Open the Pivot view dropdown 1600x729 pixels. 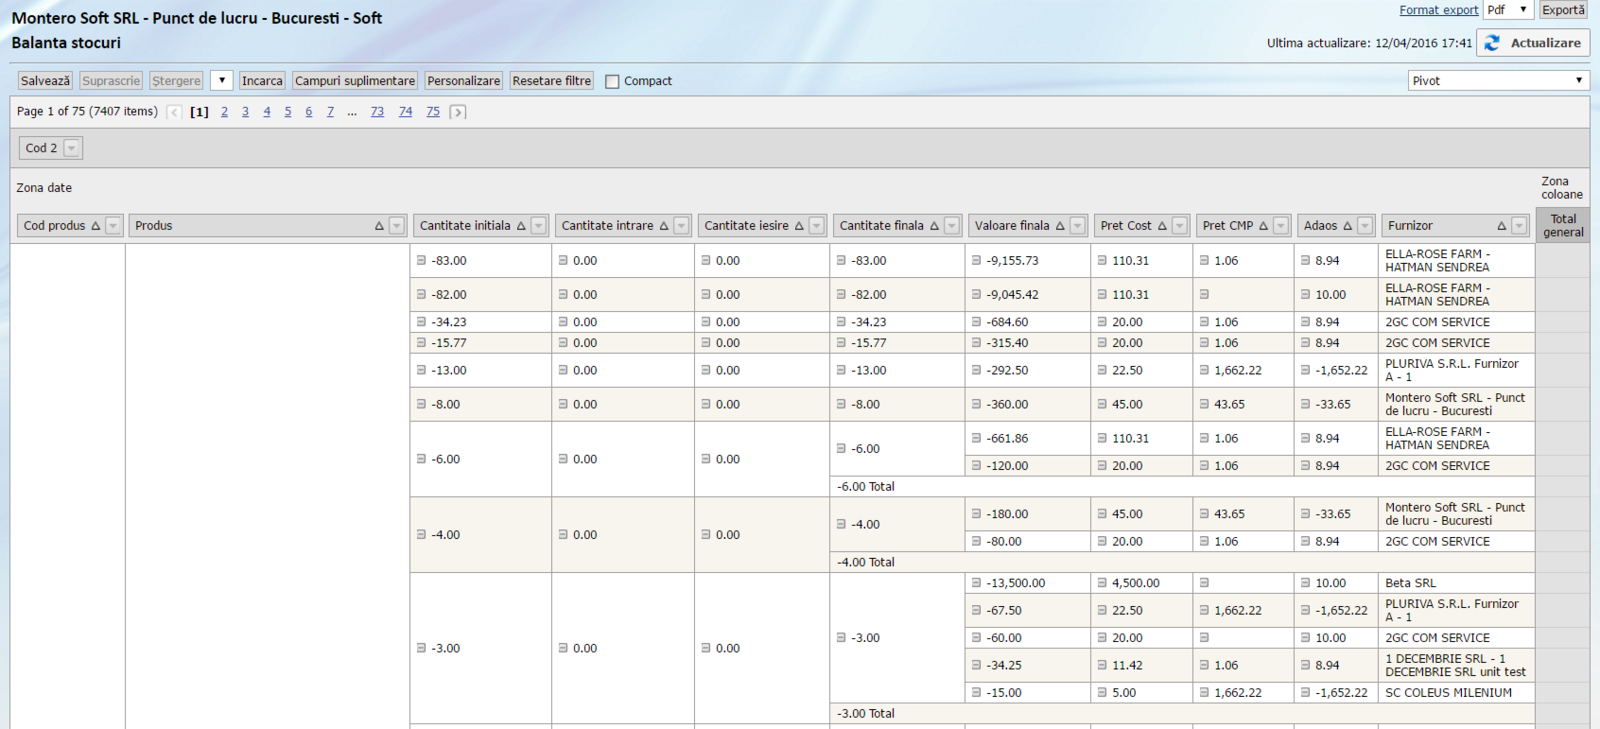point(1497,81)
